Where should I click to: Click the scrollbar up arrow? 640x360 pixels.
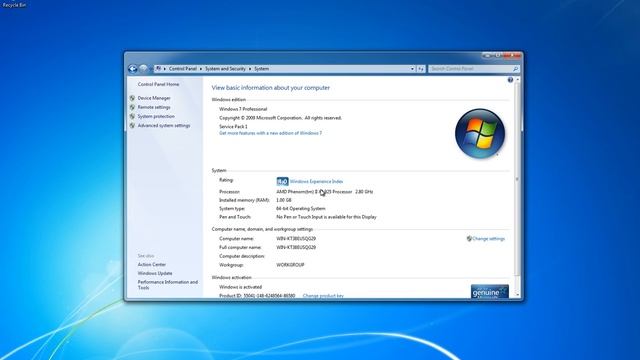coord(518,80)
